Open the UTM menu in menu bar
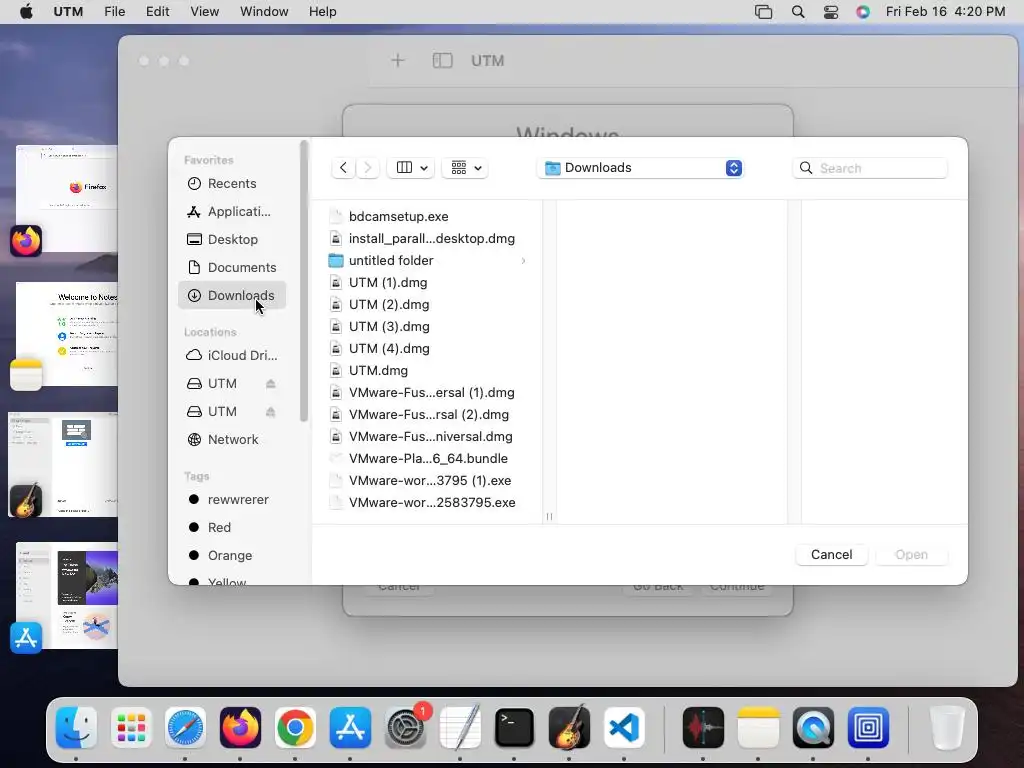 click(68, 12)
